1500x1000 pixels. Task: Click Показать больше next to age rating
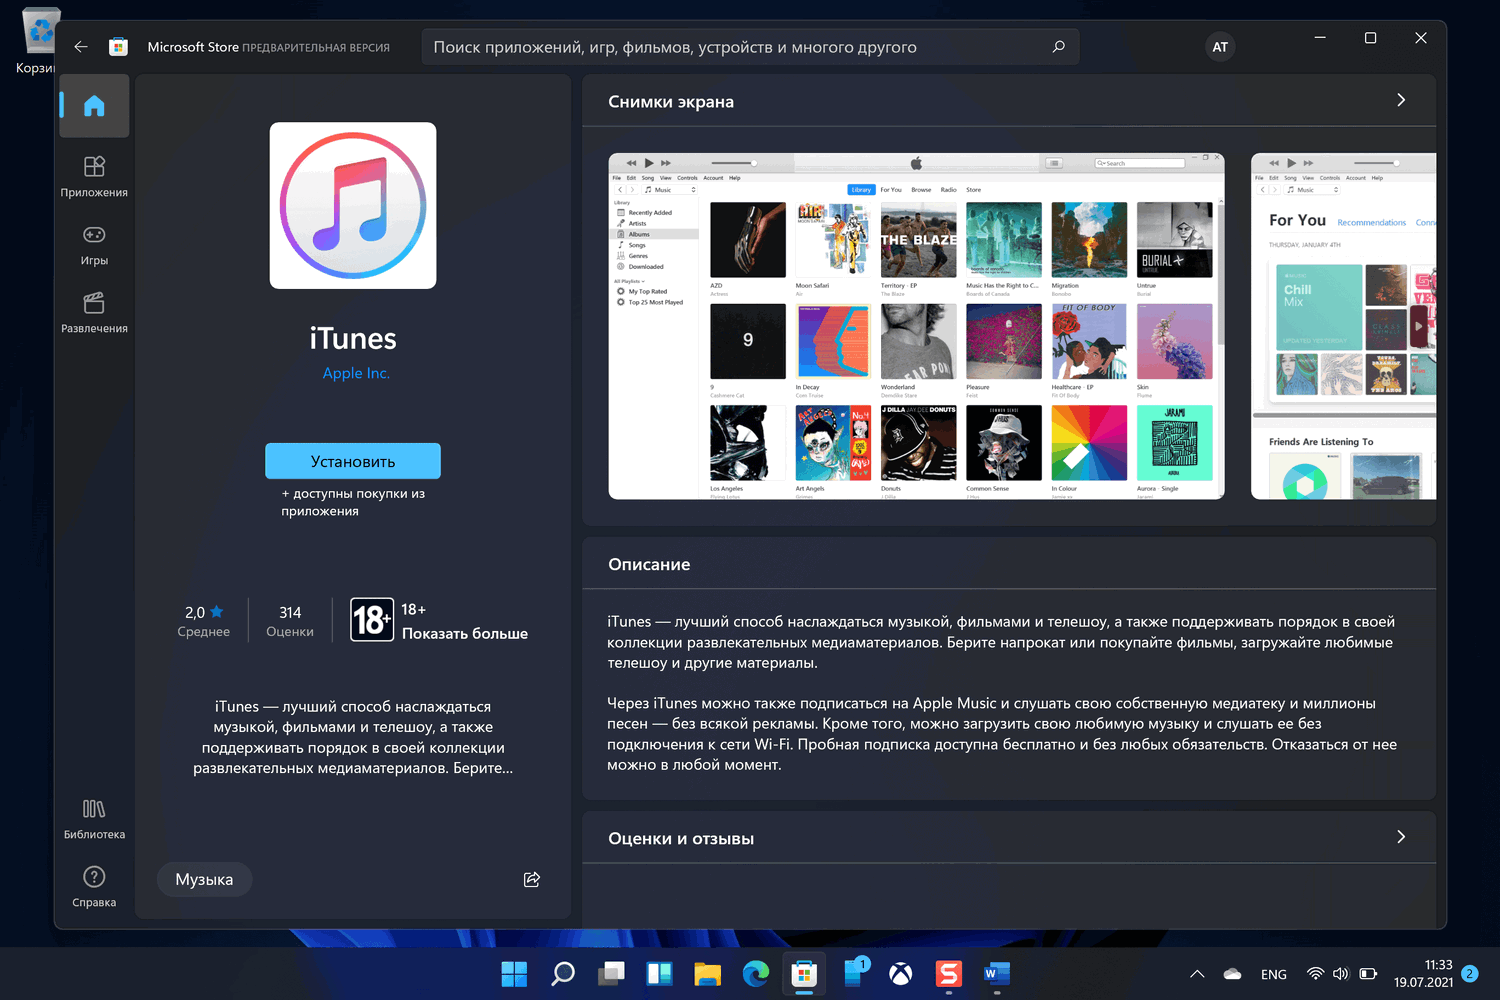[465, 634]
